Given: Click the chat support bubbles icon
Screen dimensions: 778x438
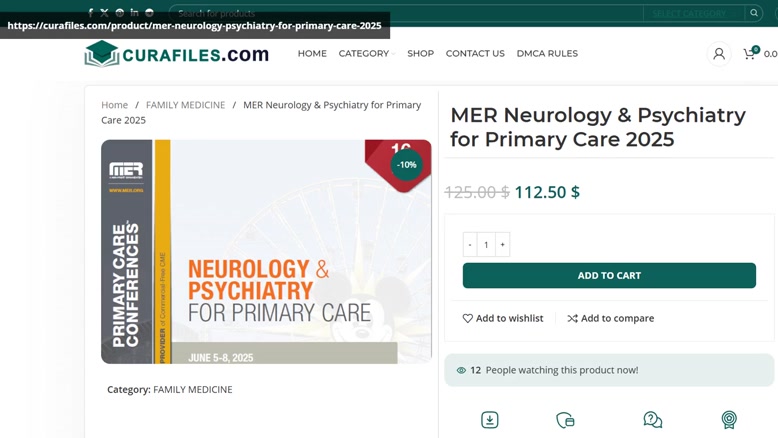Looking at the screenshot, I should tap(652, 420).
